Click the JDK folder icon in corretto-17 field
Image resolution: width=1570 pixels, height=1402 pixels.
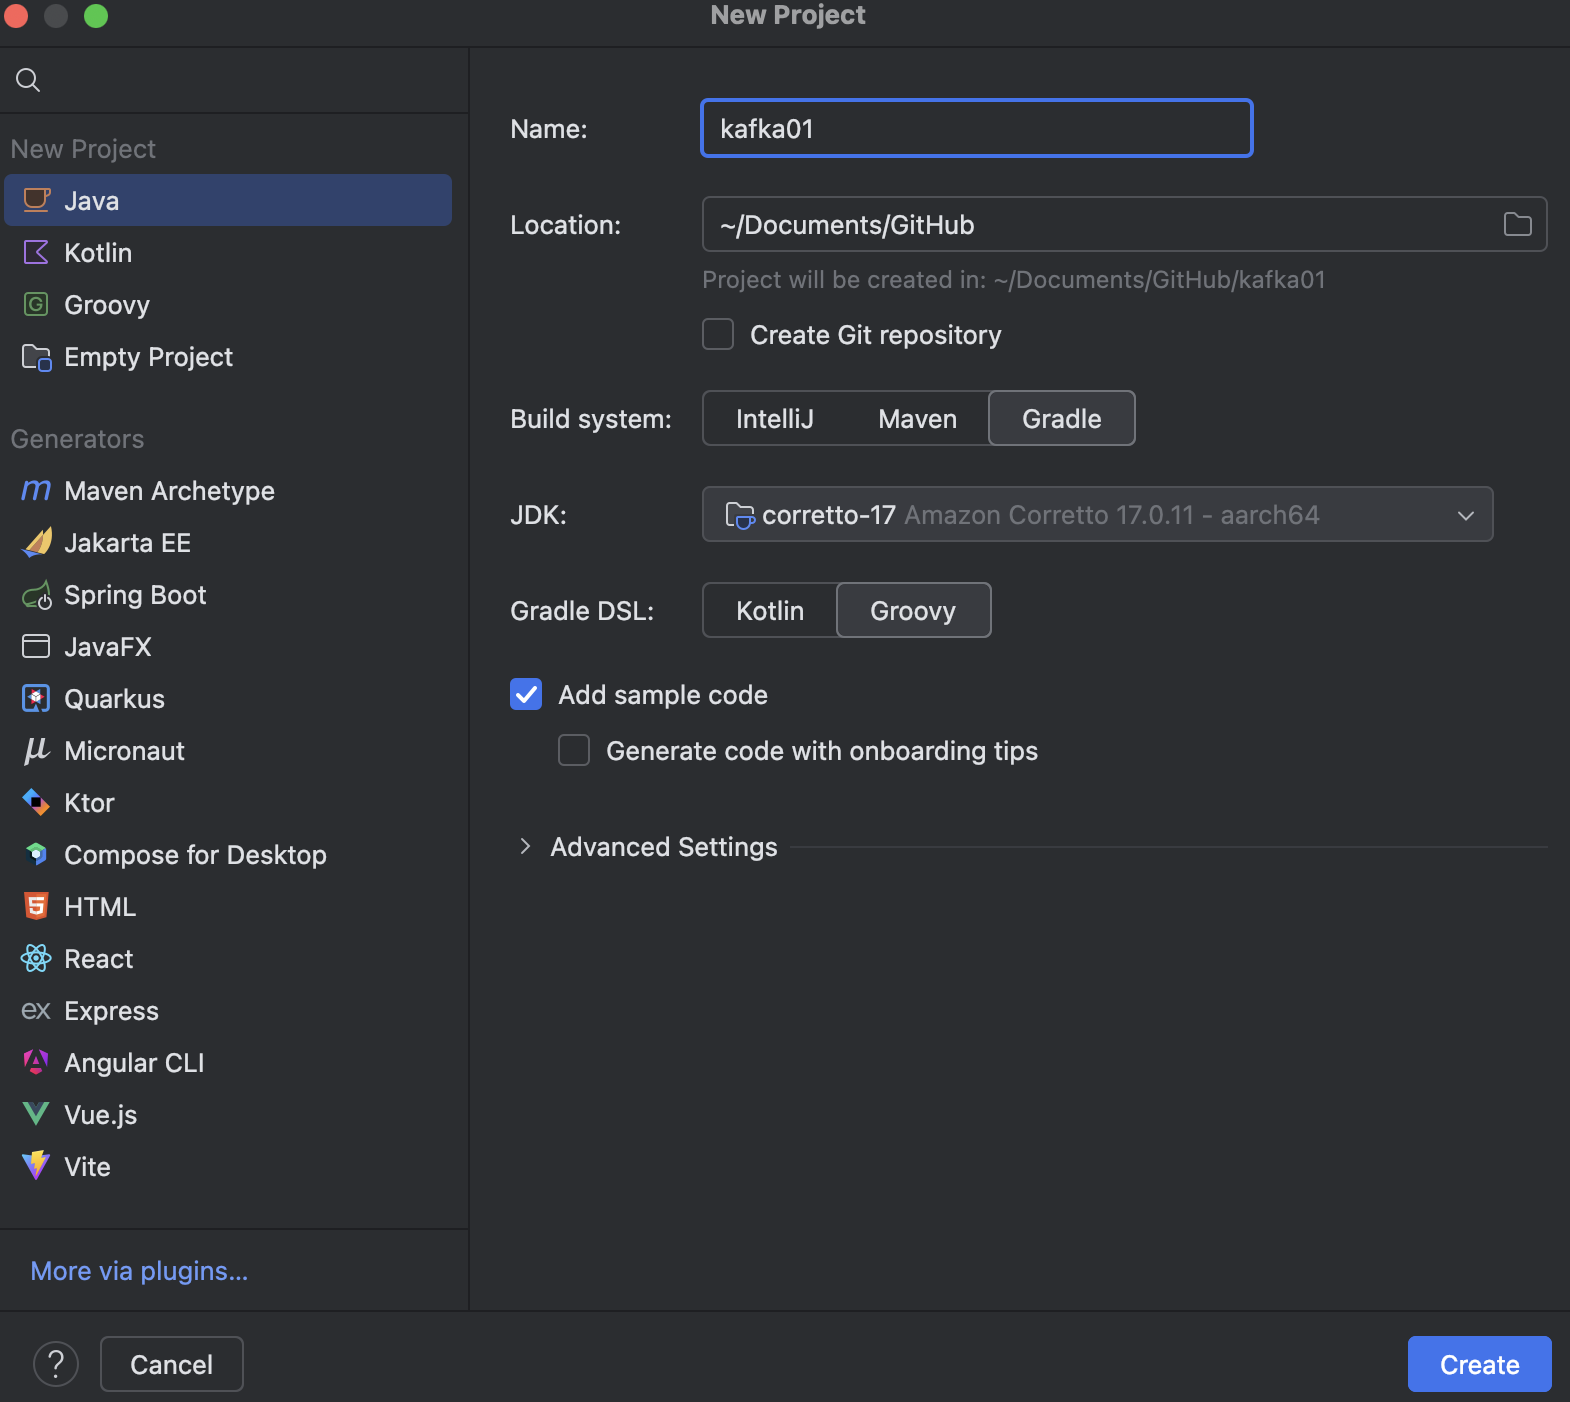[x=739, y=515]
